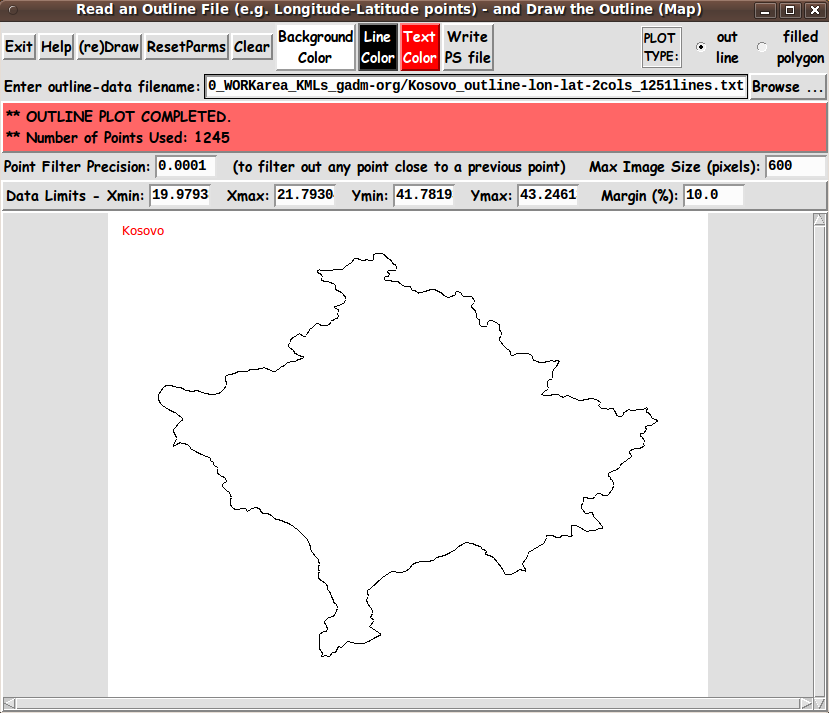Click the Xmax value field

305,195
